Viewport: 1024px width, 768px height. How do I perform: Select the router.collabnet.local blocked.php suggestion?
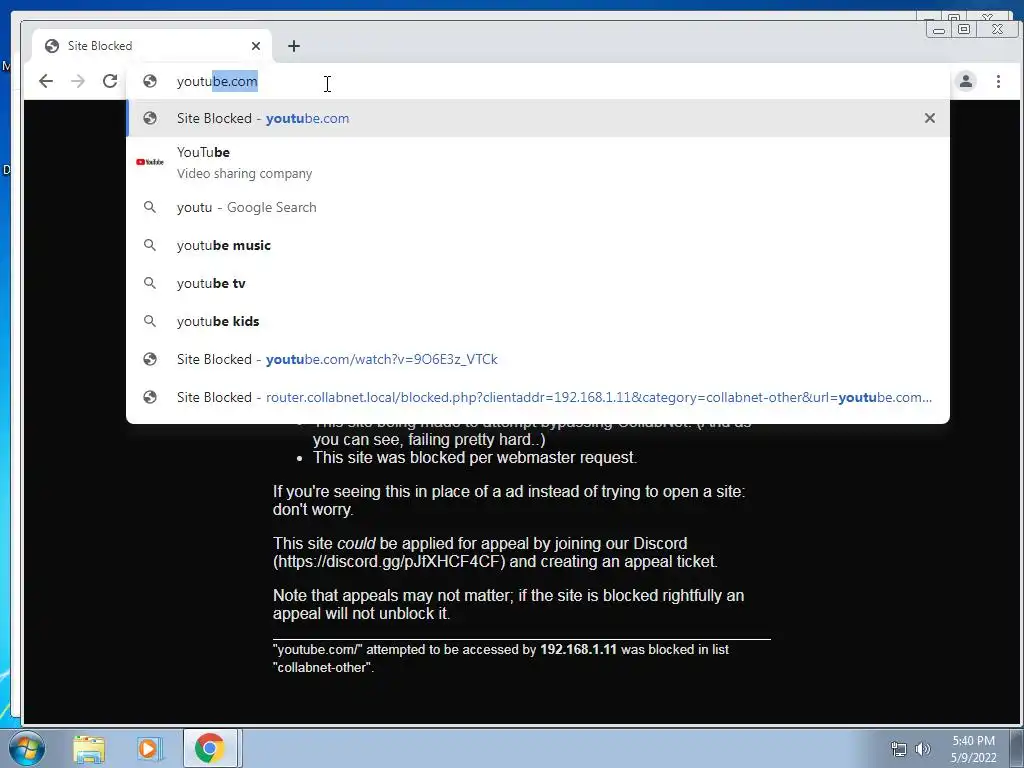538,397
